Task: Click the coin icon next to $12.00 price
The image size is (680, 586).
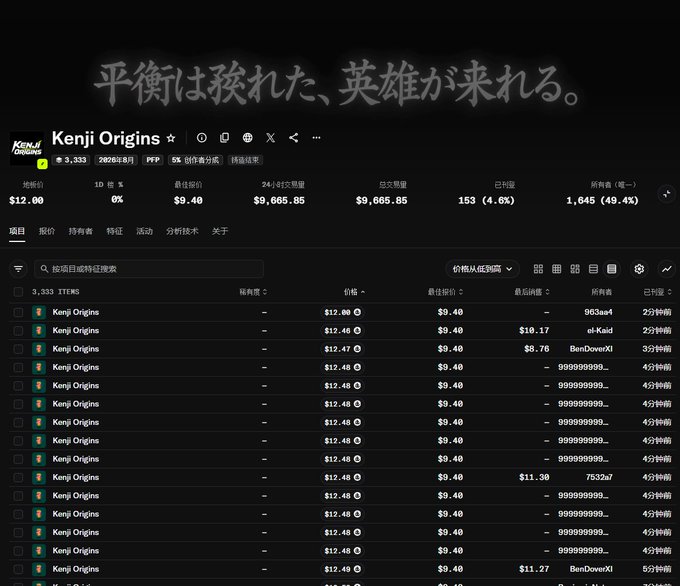Action: (x=357, y=312)
